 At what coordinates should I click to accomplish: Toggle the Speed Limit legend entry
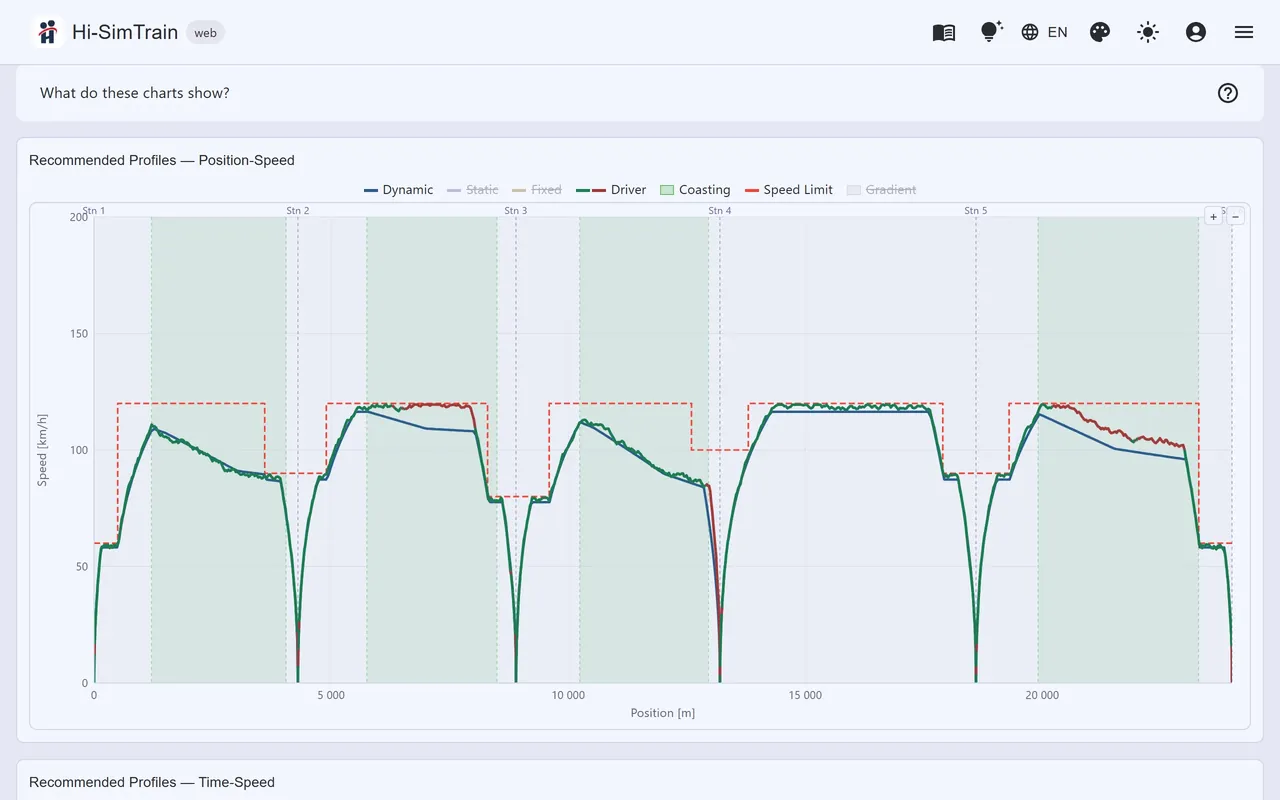tap(788, 190)
